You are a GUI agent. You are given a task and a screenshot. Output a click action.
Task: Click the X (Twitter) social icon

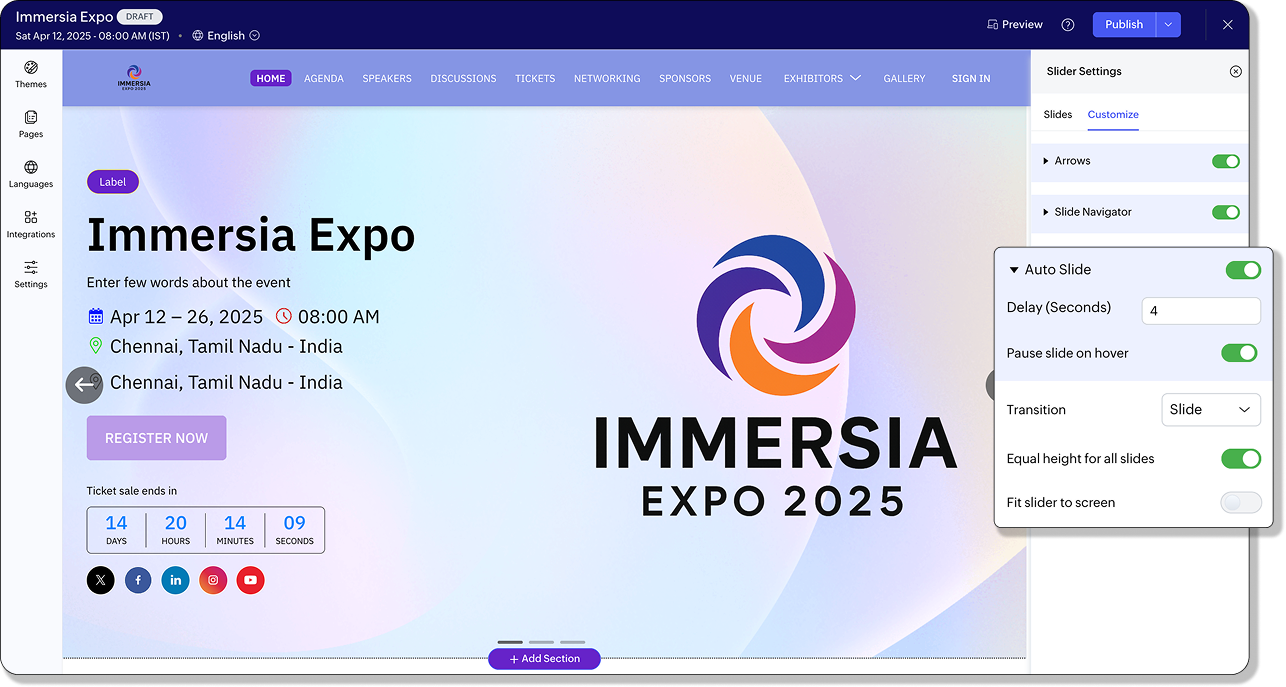coord(101,580)
